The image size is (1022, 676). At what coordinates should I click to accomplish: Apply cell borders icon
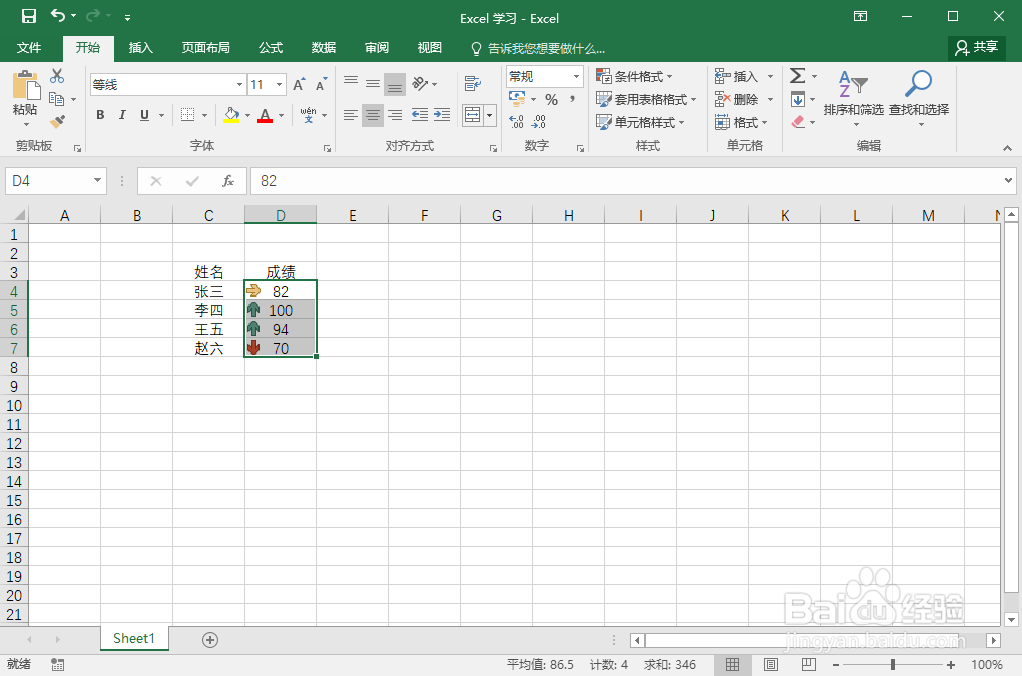pos(188,115)
